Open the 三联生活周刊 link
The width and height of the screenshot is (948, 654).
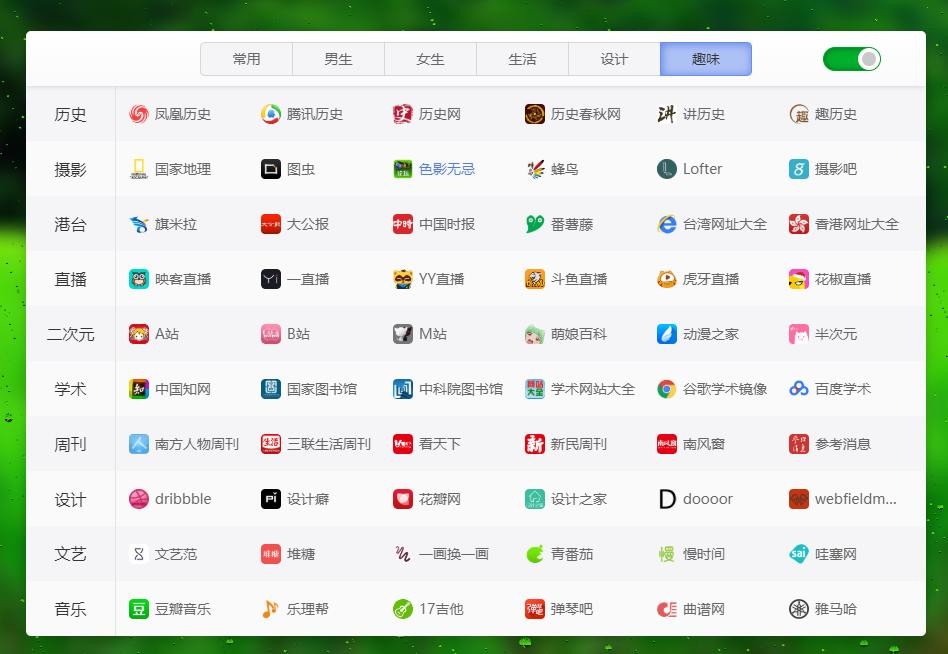coord(328,444)
